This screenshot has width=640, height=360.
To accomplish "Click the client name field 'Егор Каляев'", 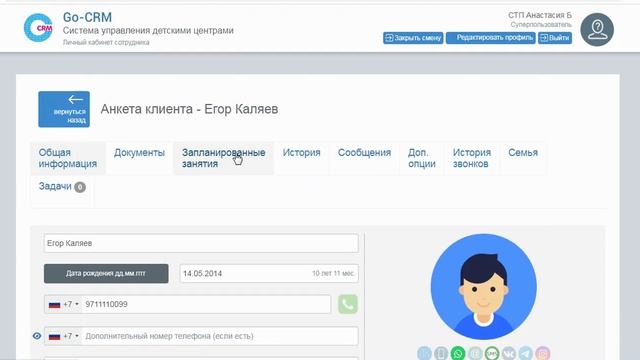I will pyautogui.click(x=201, y=243).
